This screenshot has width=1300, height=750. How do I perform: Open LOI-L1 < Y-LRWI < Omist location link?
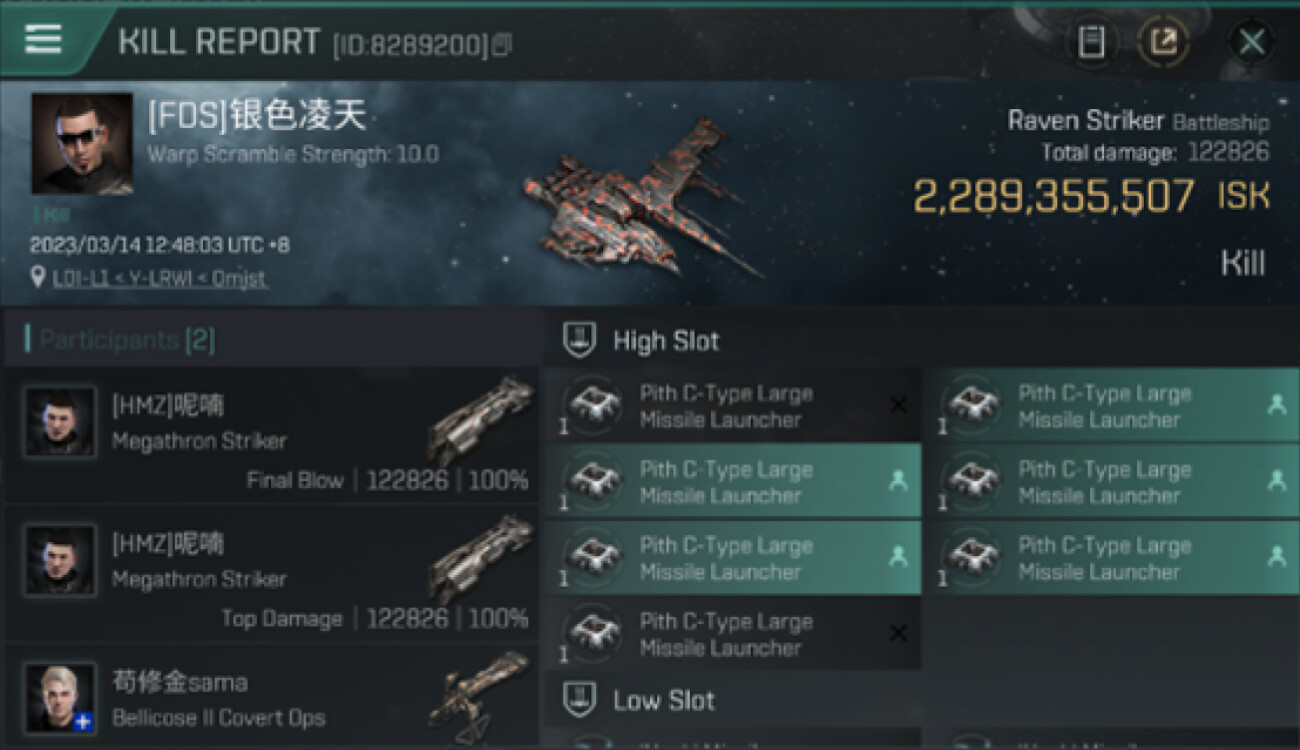tap(160, 278)
